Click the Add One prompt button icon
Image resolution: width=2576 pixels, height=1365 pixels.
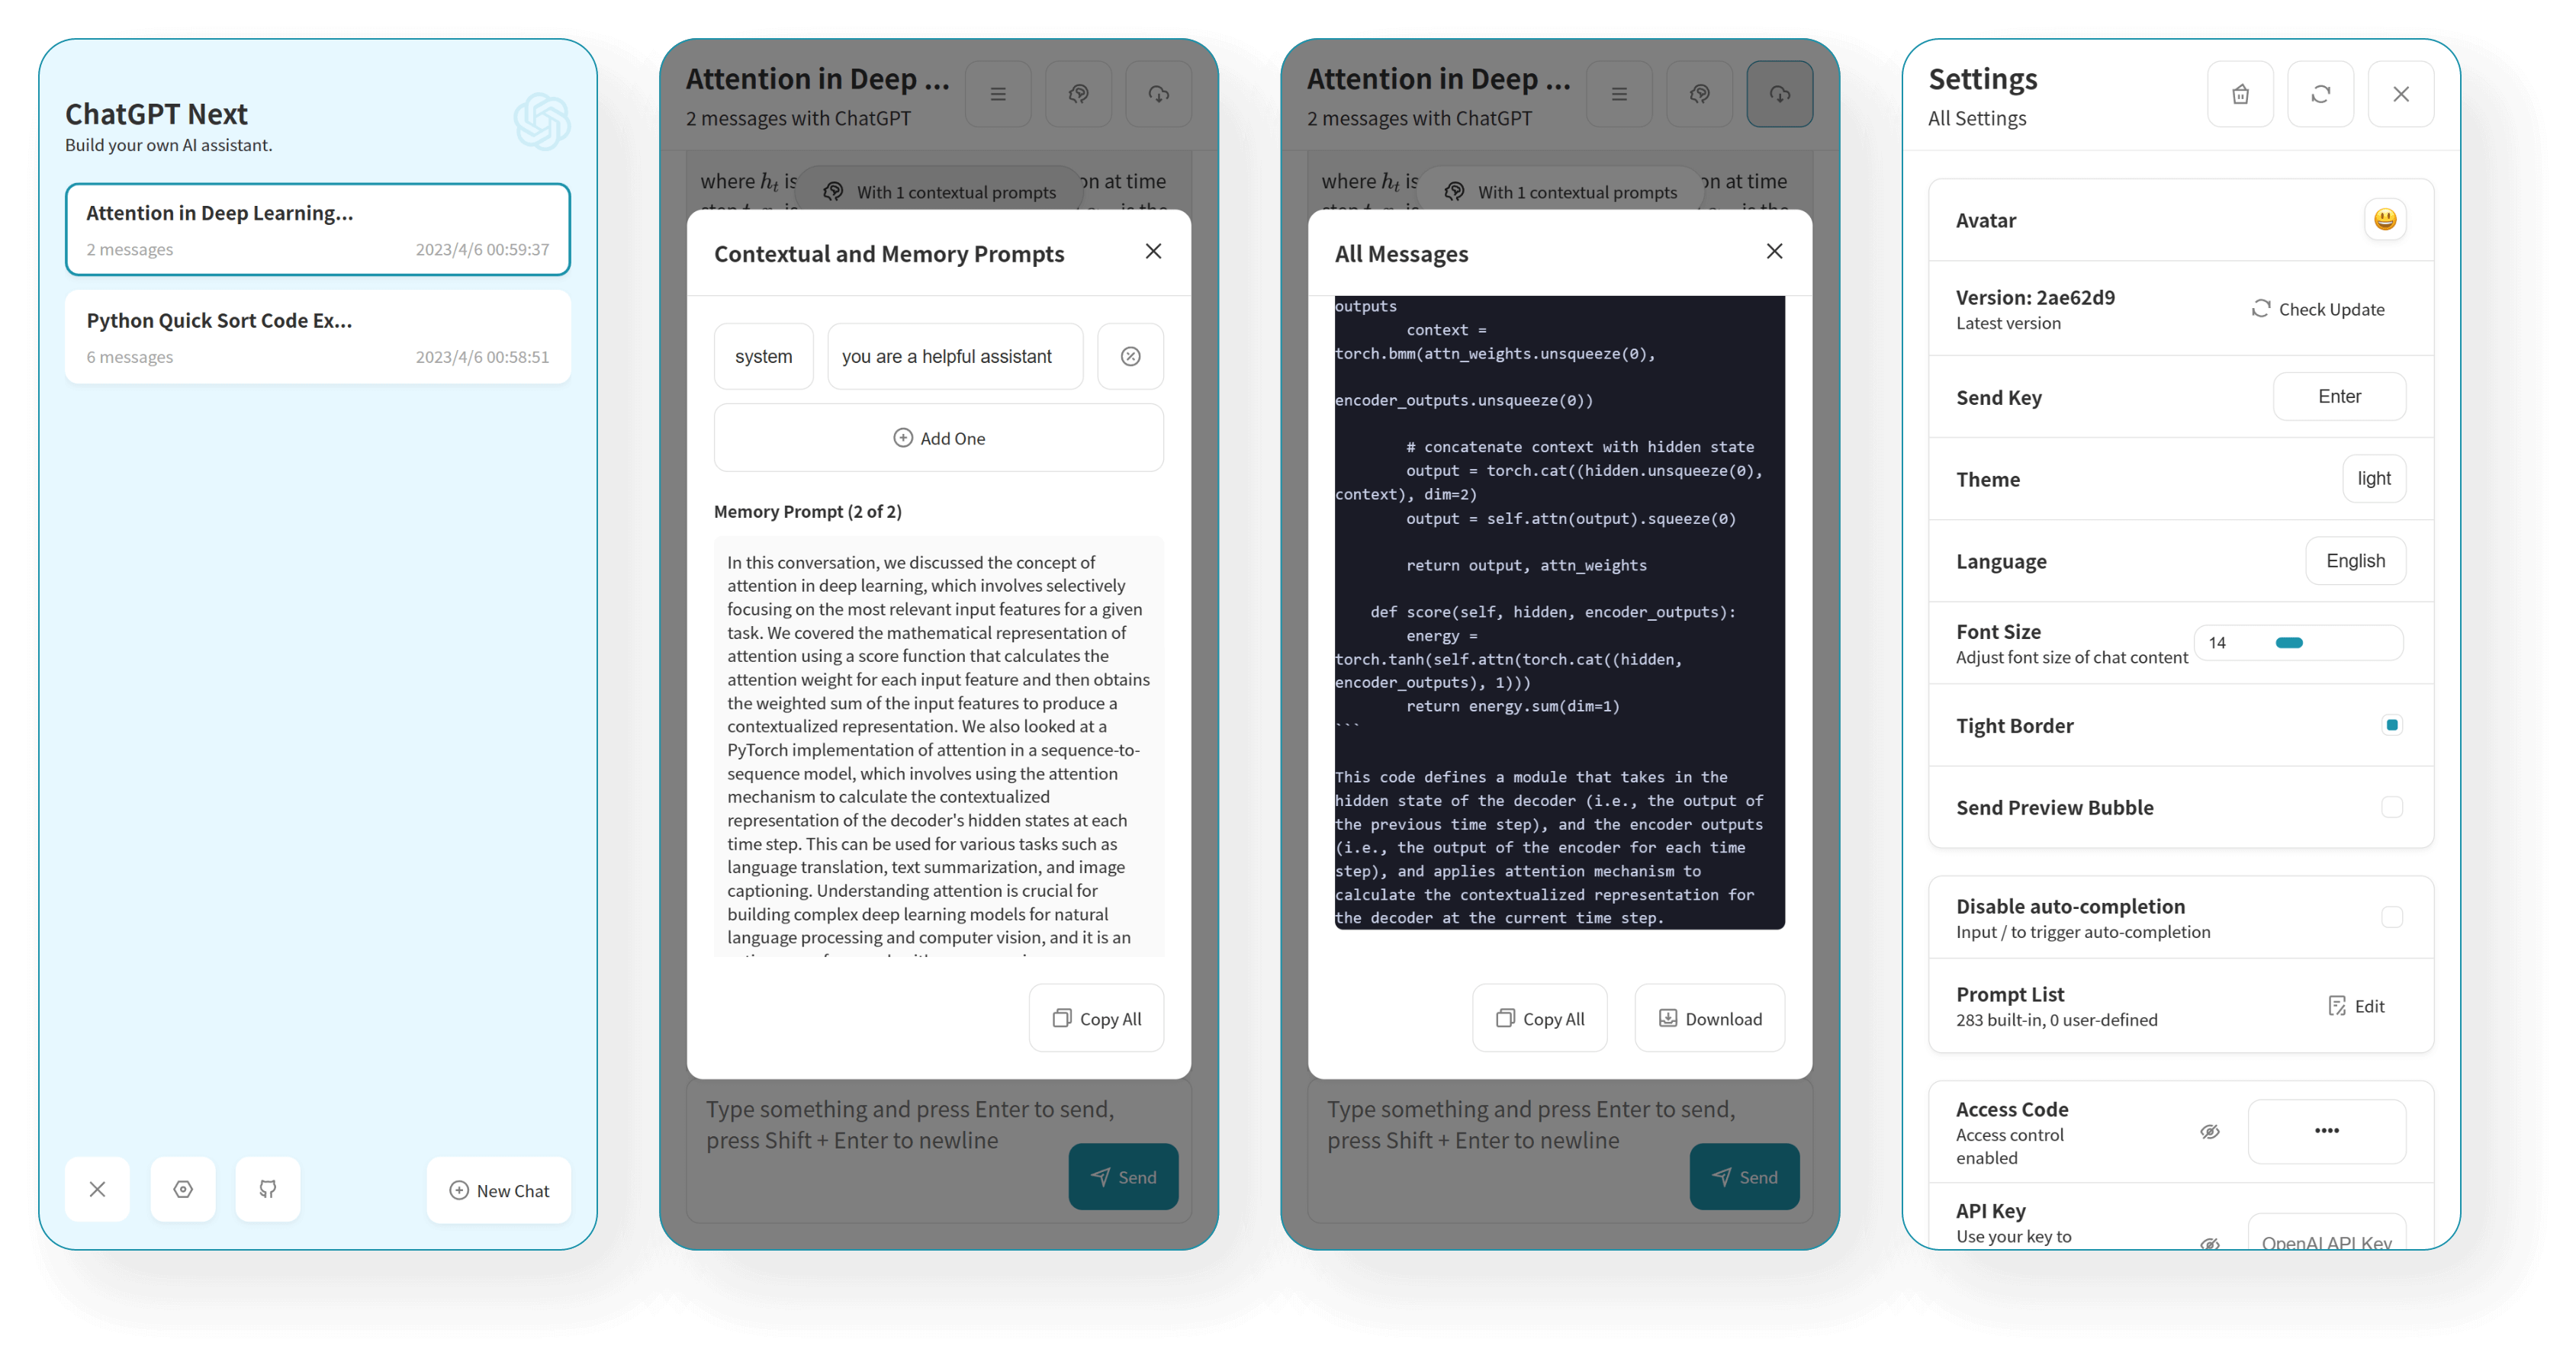(902, 438)
